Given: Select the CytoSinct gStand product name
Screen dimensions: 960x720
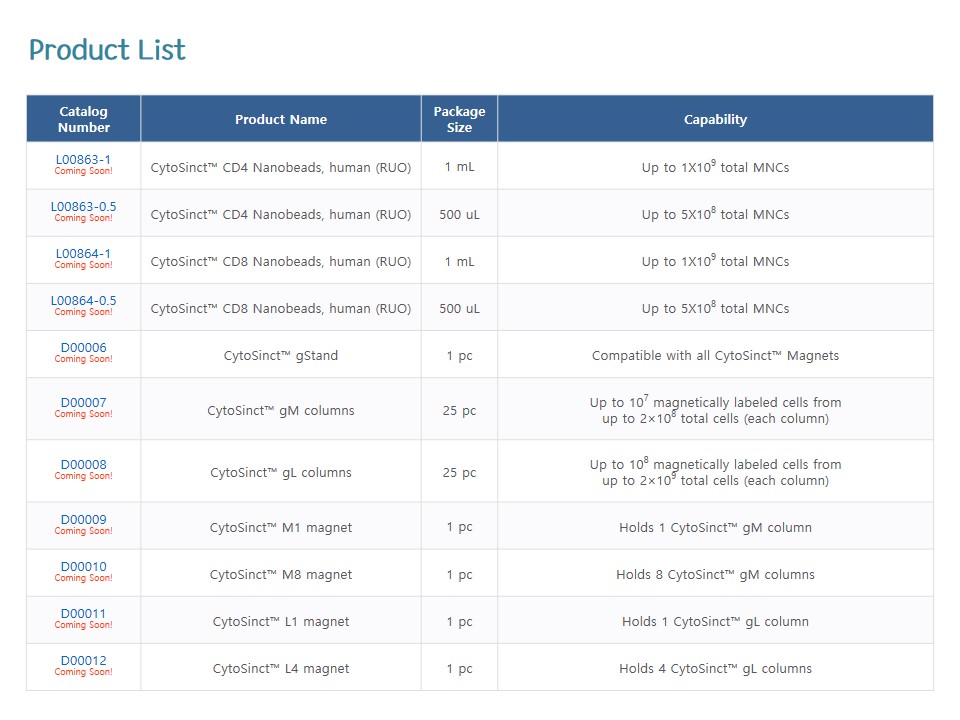Looking at the screenshot, I should pyautogui.click(x=281, y=356).
